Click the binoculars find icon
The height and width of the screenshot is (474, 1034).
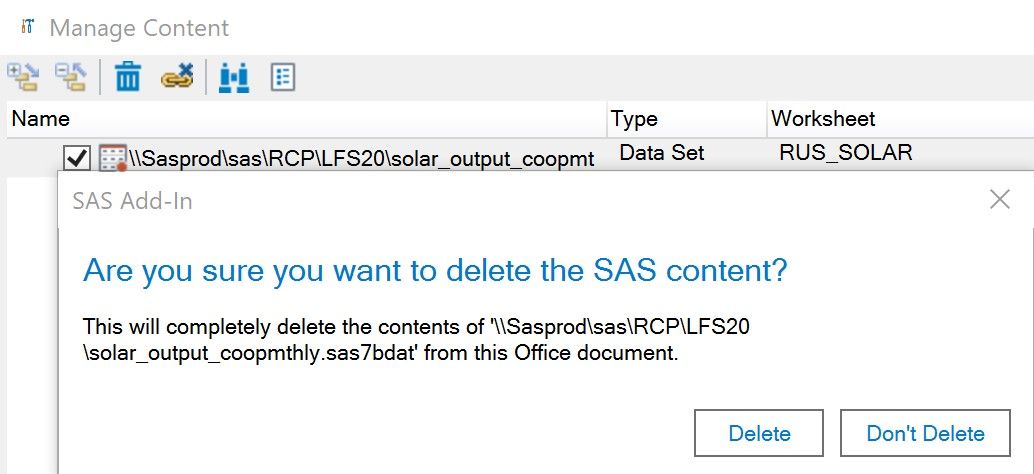pos(233,77)
